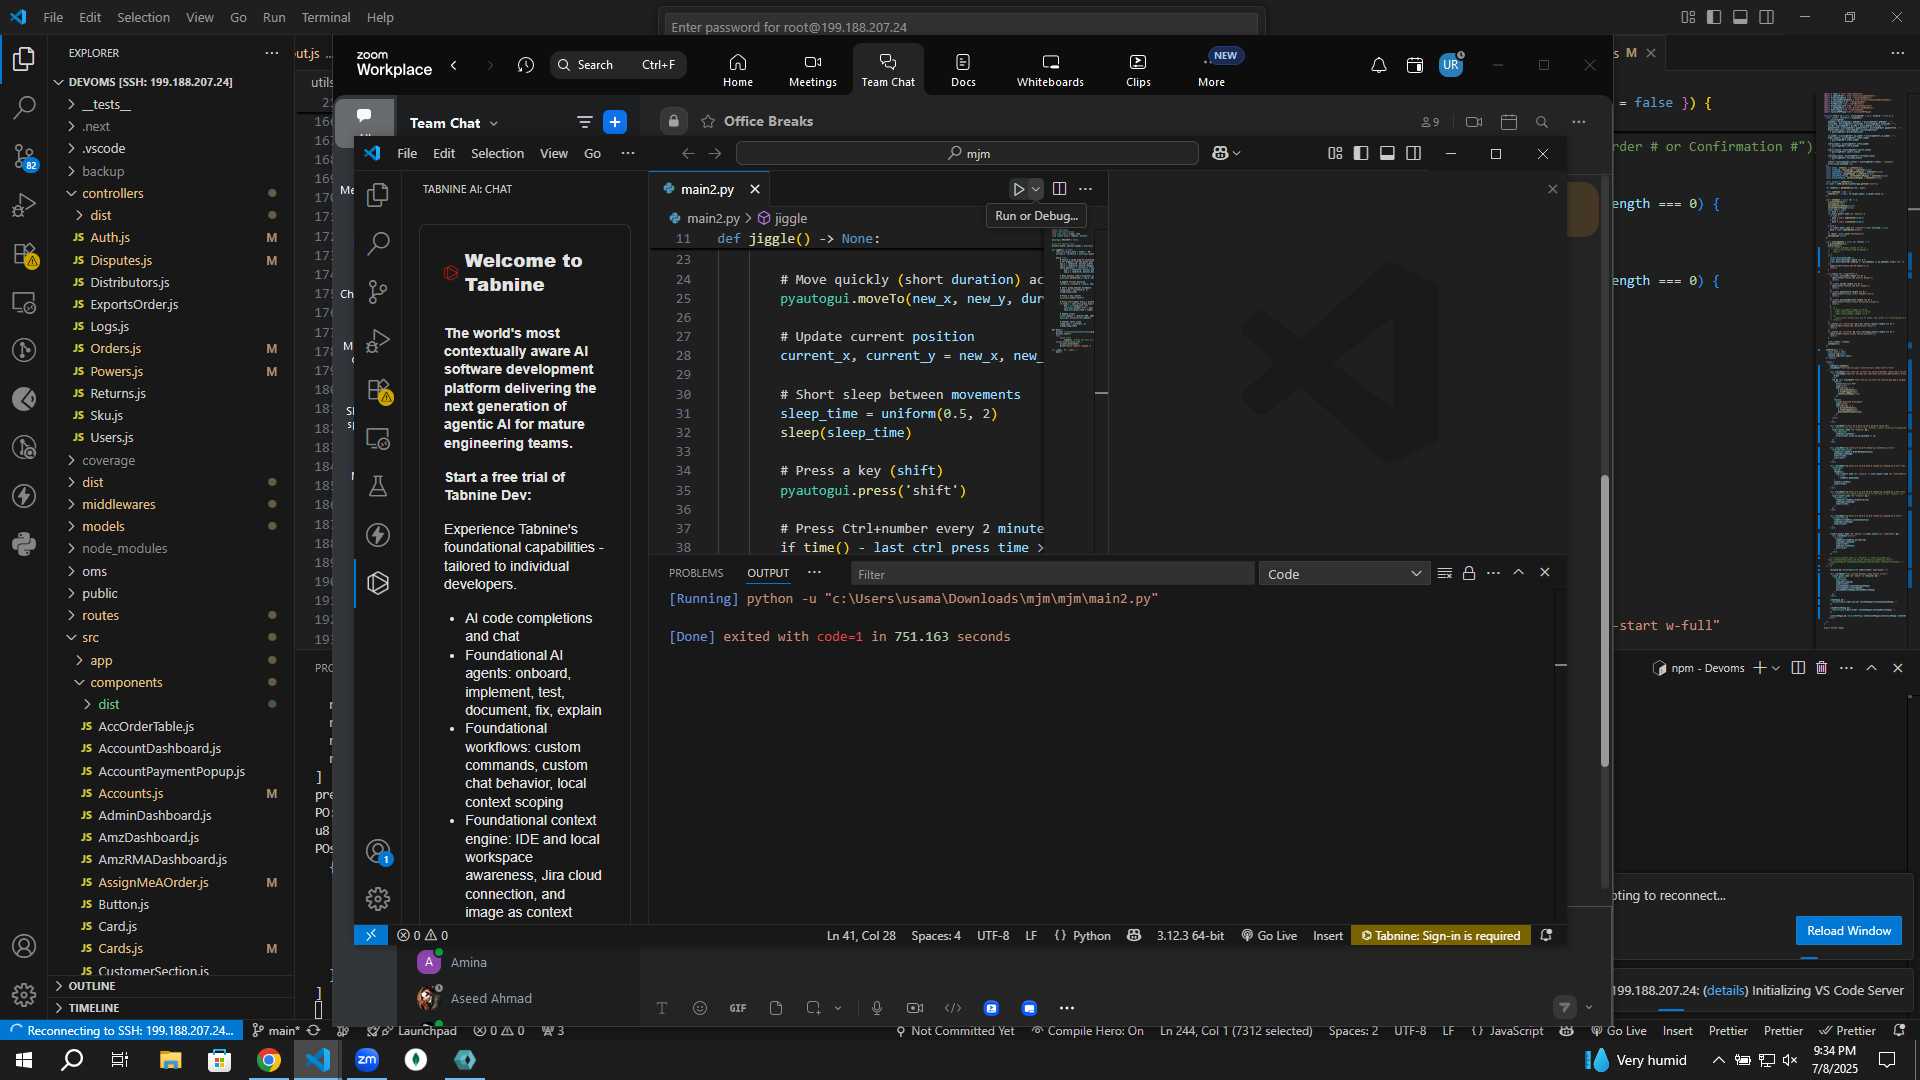
Task: Open Chrome from the Windows taskbar
Action: [x=269, y=1060]
